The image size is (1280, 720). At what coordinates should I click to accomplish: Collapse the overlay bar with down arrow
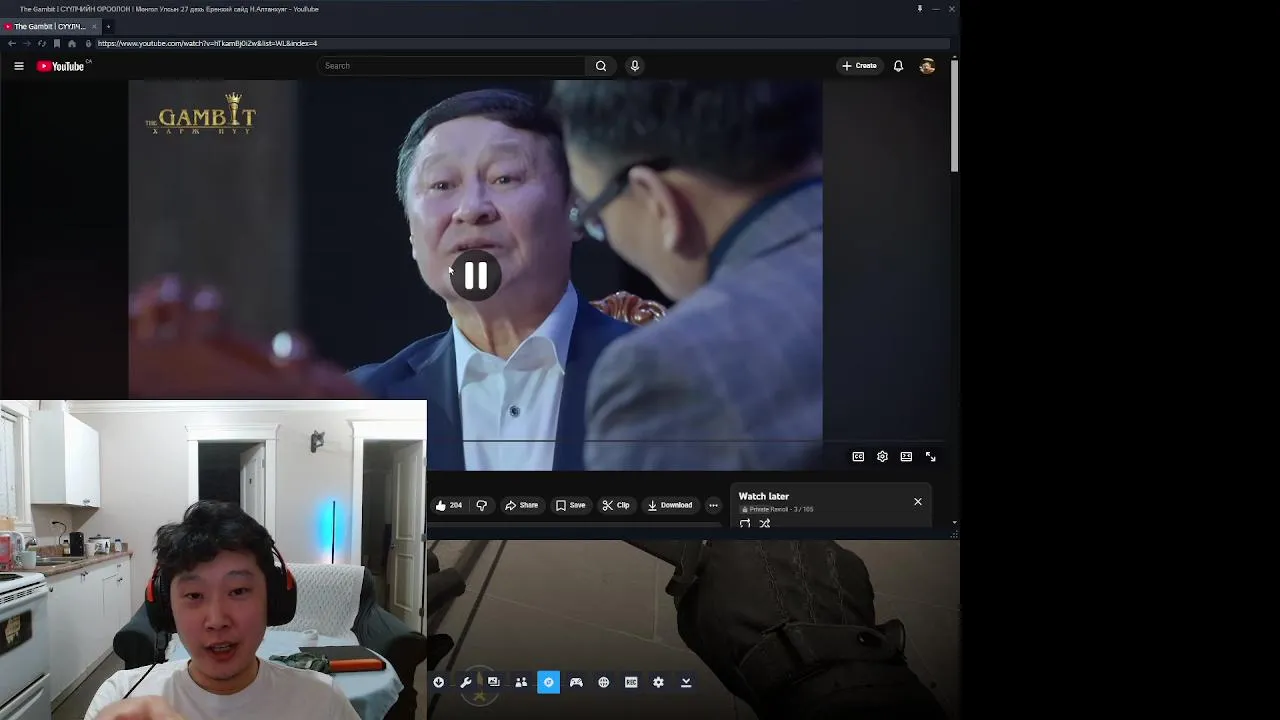pyautogui.click(x=686, y=682)
